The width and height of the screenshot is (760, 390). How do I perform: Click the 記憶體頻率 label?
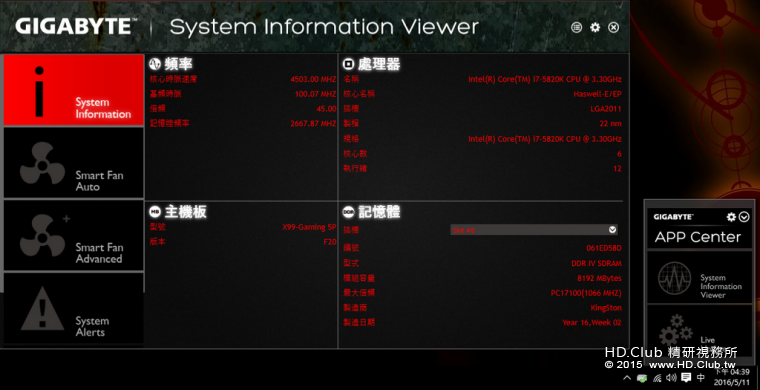pos(169,123)
